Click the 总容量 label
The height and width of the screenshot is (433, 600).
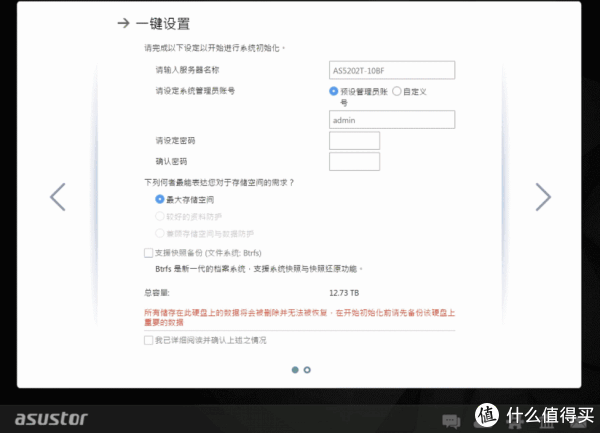(157, 293)
